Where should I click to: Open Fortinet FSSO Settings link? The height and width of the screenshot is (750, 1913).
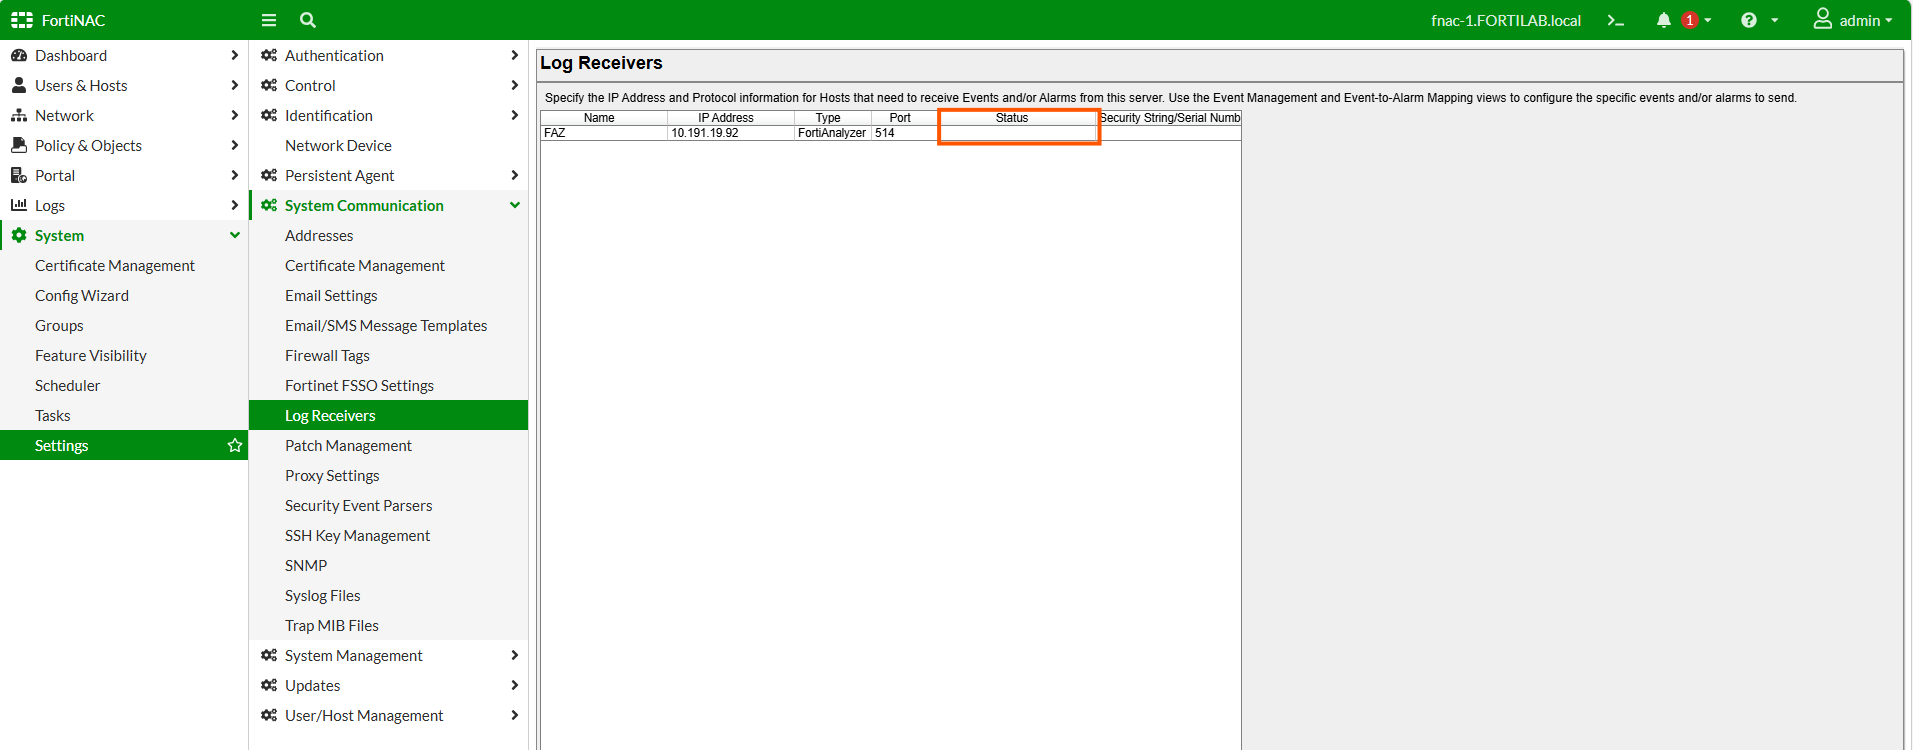point(359,386)
